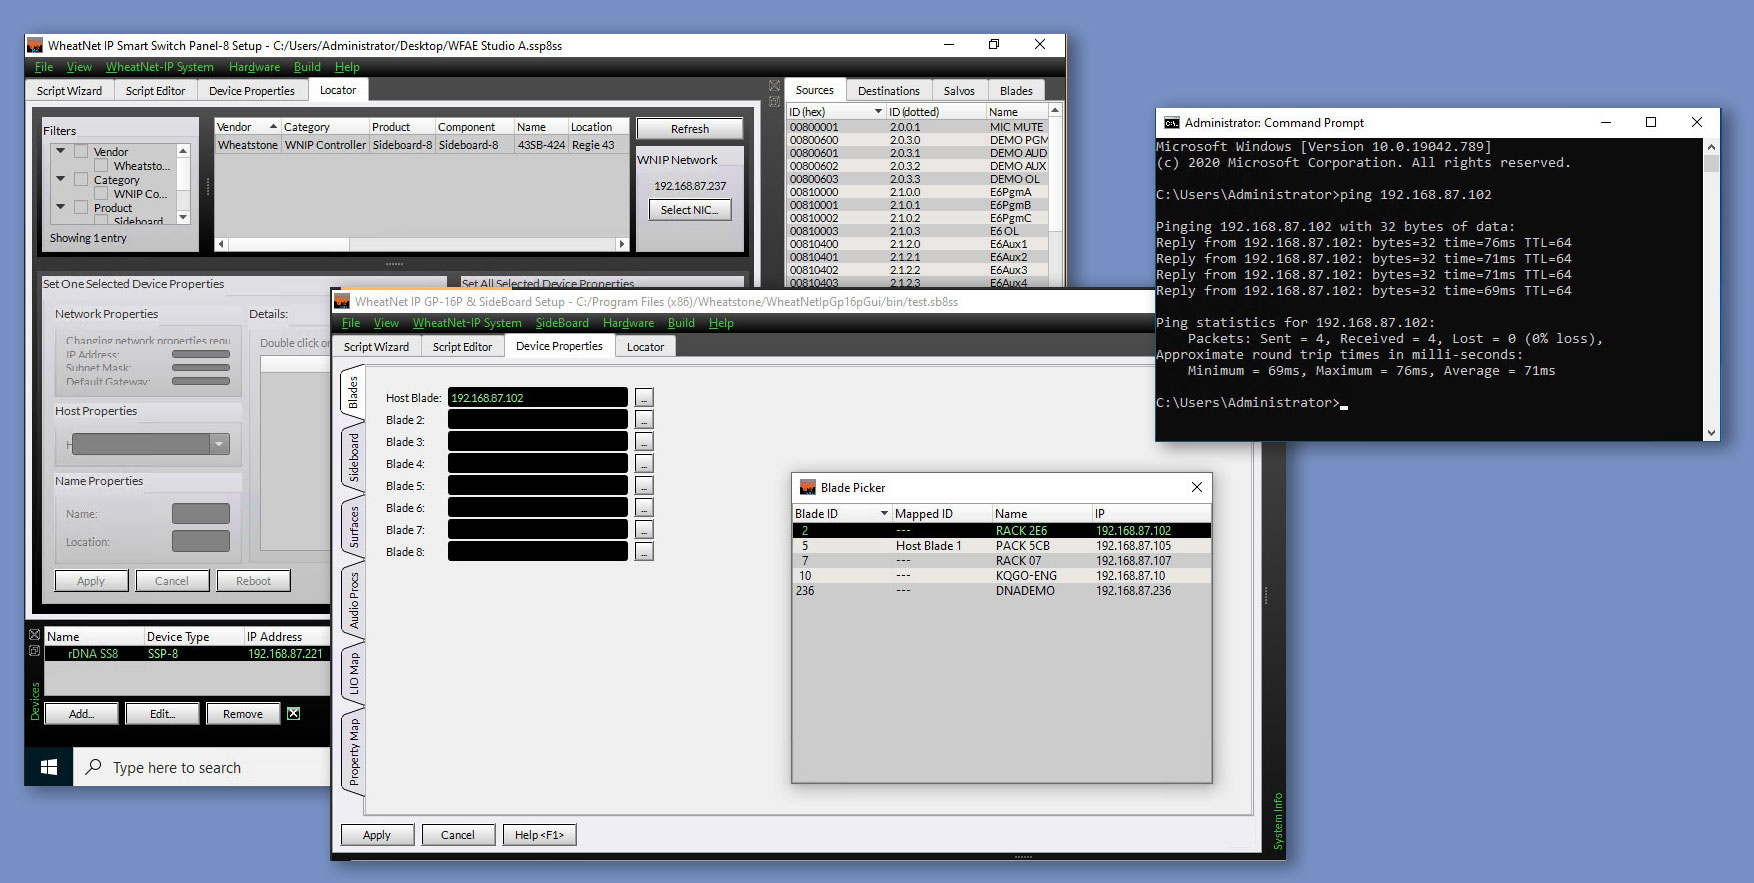The width and height of the screenshot is (1754, 883).
Task: Collapse the Product filter tree node
Action: pos(60,207)
